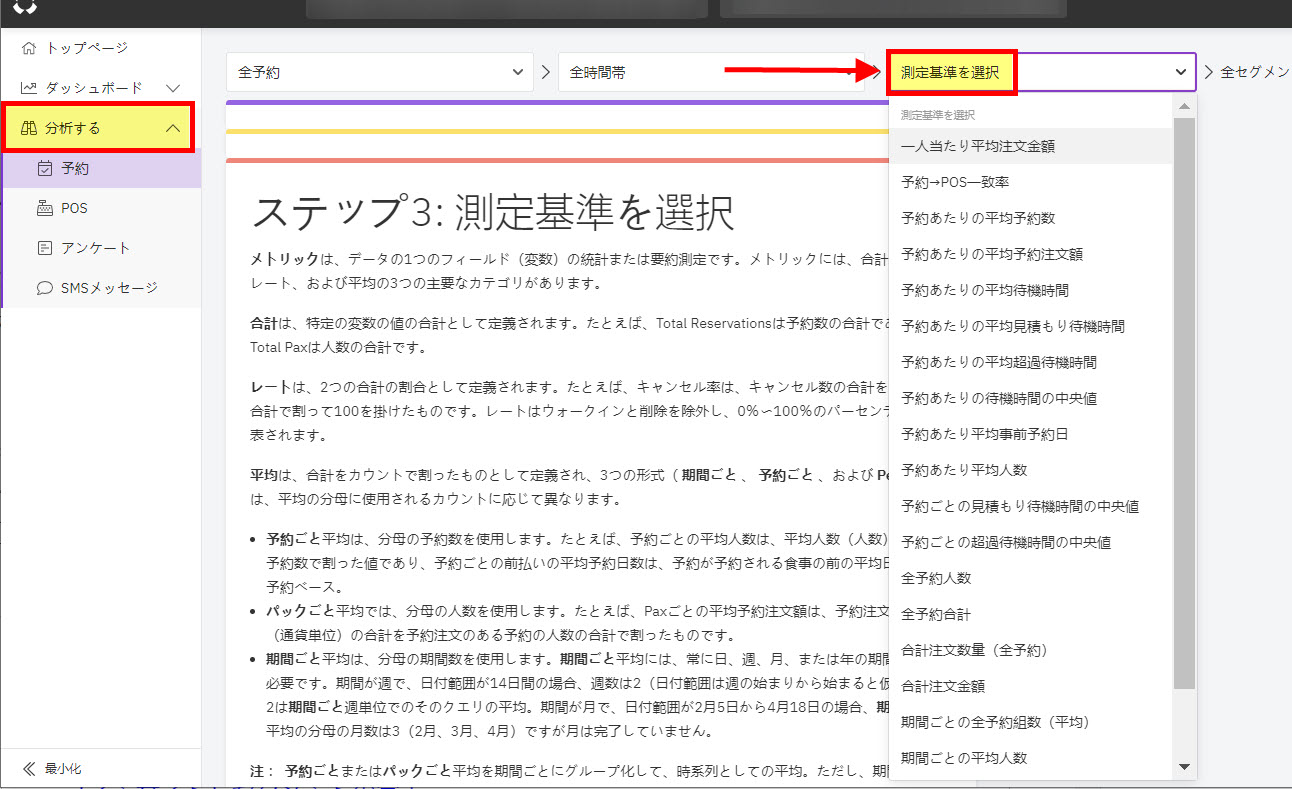Click the dropdown list scroll-down arrow
The height and width of the screenshot is (789, 1292).
(x=1184, y=767)
